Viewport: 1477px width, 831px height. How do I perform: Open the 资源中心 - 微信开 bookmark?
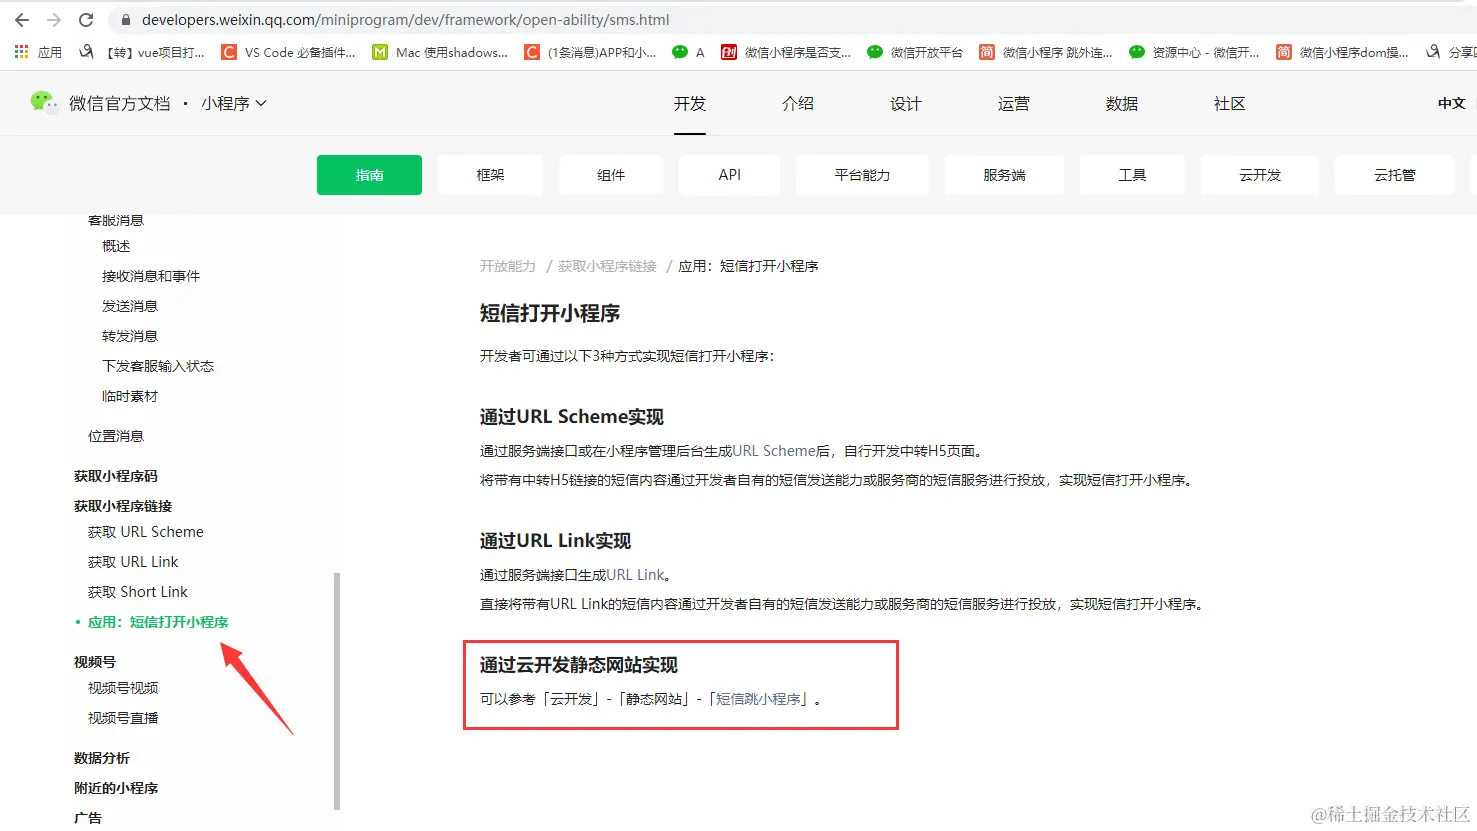[x=1194, y=52]
